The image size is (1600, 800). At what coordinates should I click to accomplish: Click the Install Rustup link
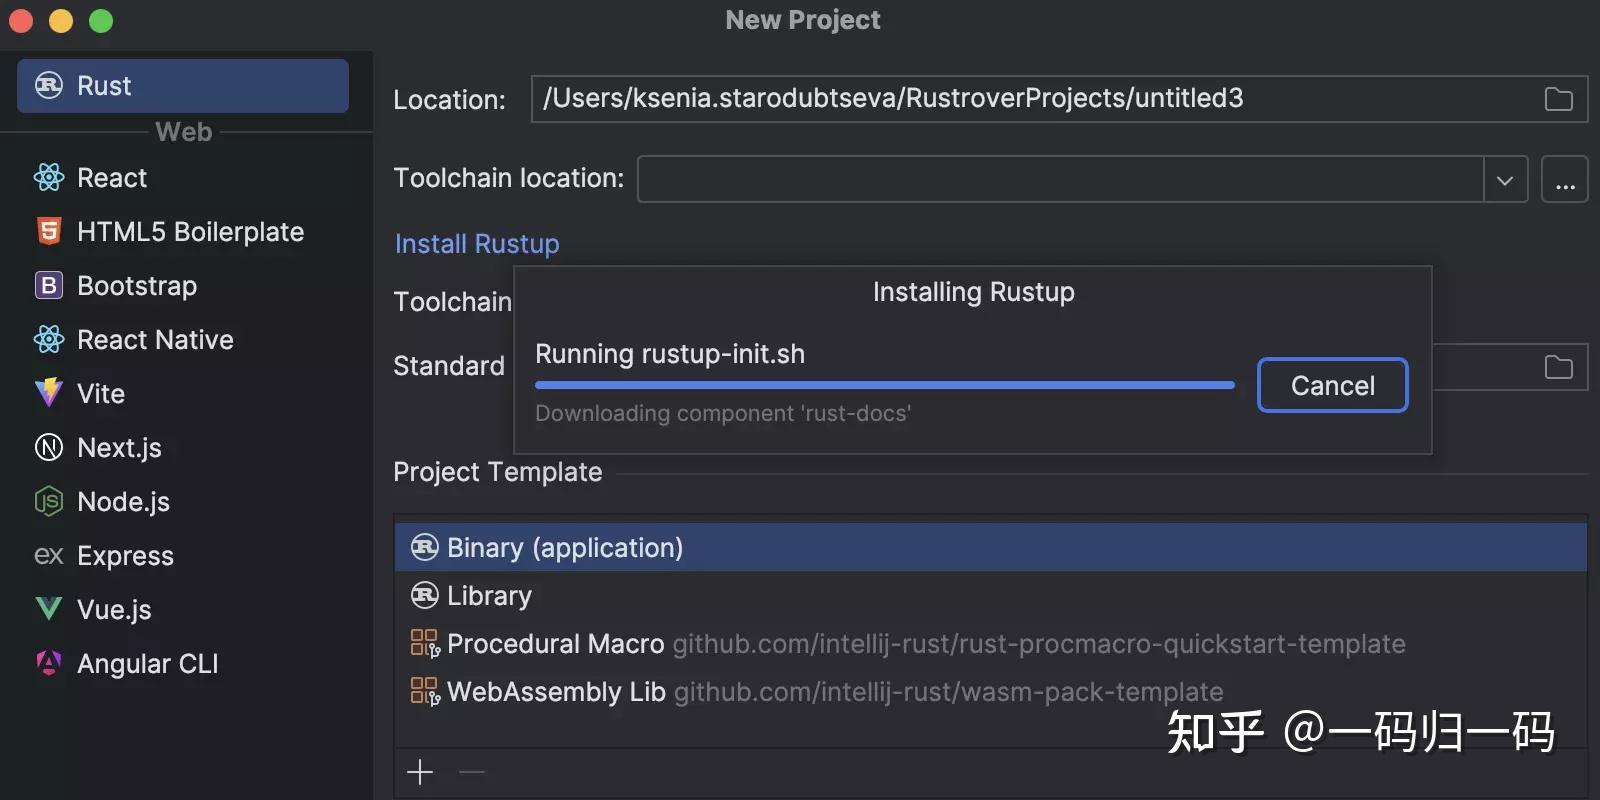click(x=477, y=244)
